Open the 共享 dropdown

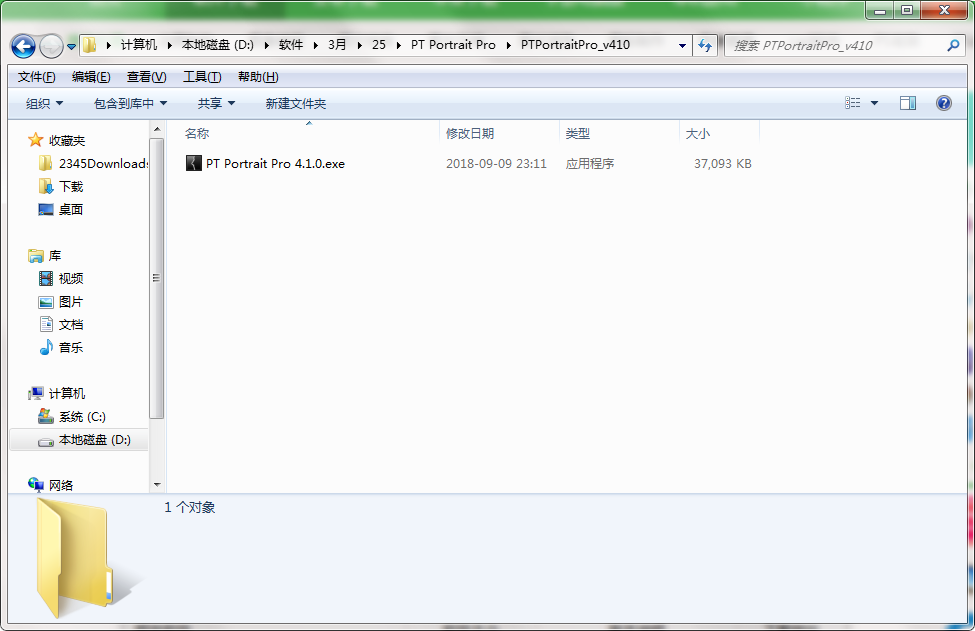tap(216, 104)
